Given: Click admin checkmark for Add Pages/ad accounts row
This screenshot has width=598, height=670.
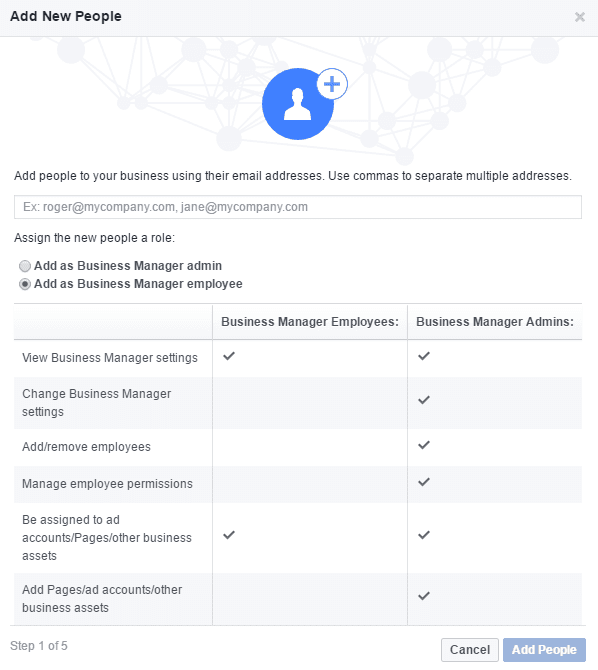Looking at the screenshot, I should 424,596.
